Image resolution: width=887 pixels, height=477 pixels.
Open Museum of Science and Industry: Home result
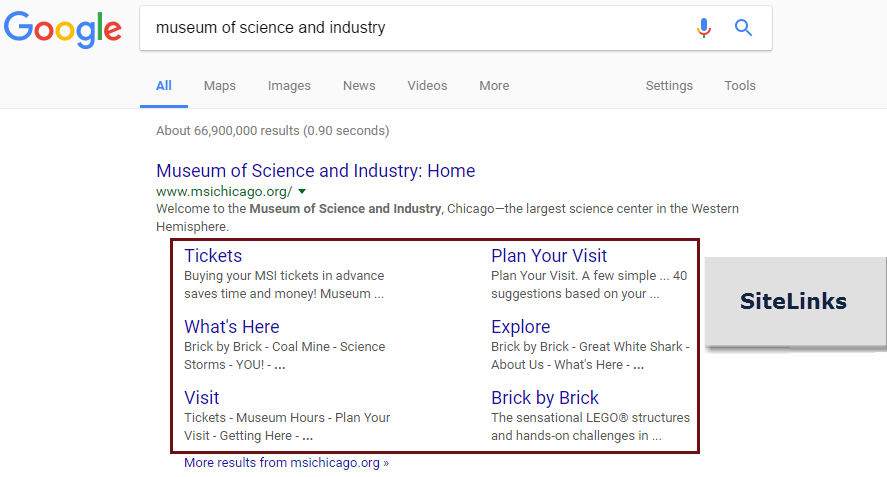(x=315, y=171)
